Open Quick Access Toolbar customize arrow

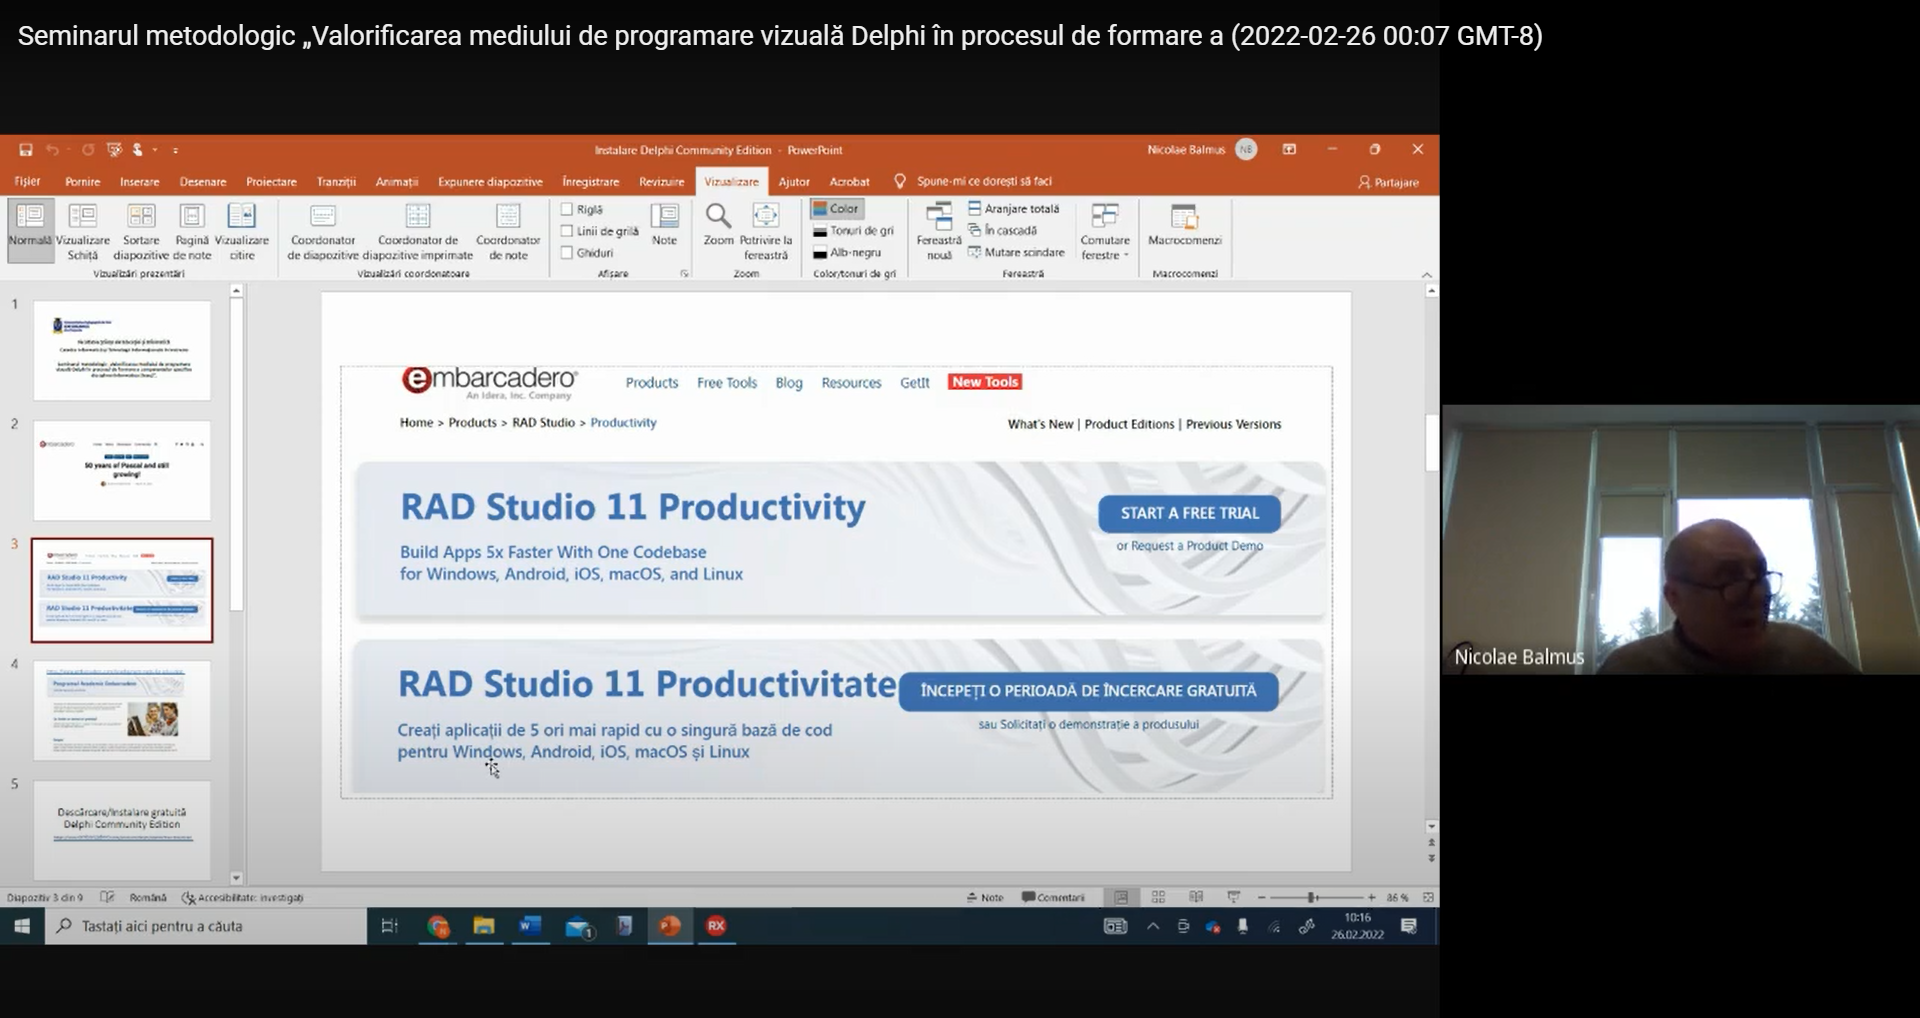175,150
